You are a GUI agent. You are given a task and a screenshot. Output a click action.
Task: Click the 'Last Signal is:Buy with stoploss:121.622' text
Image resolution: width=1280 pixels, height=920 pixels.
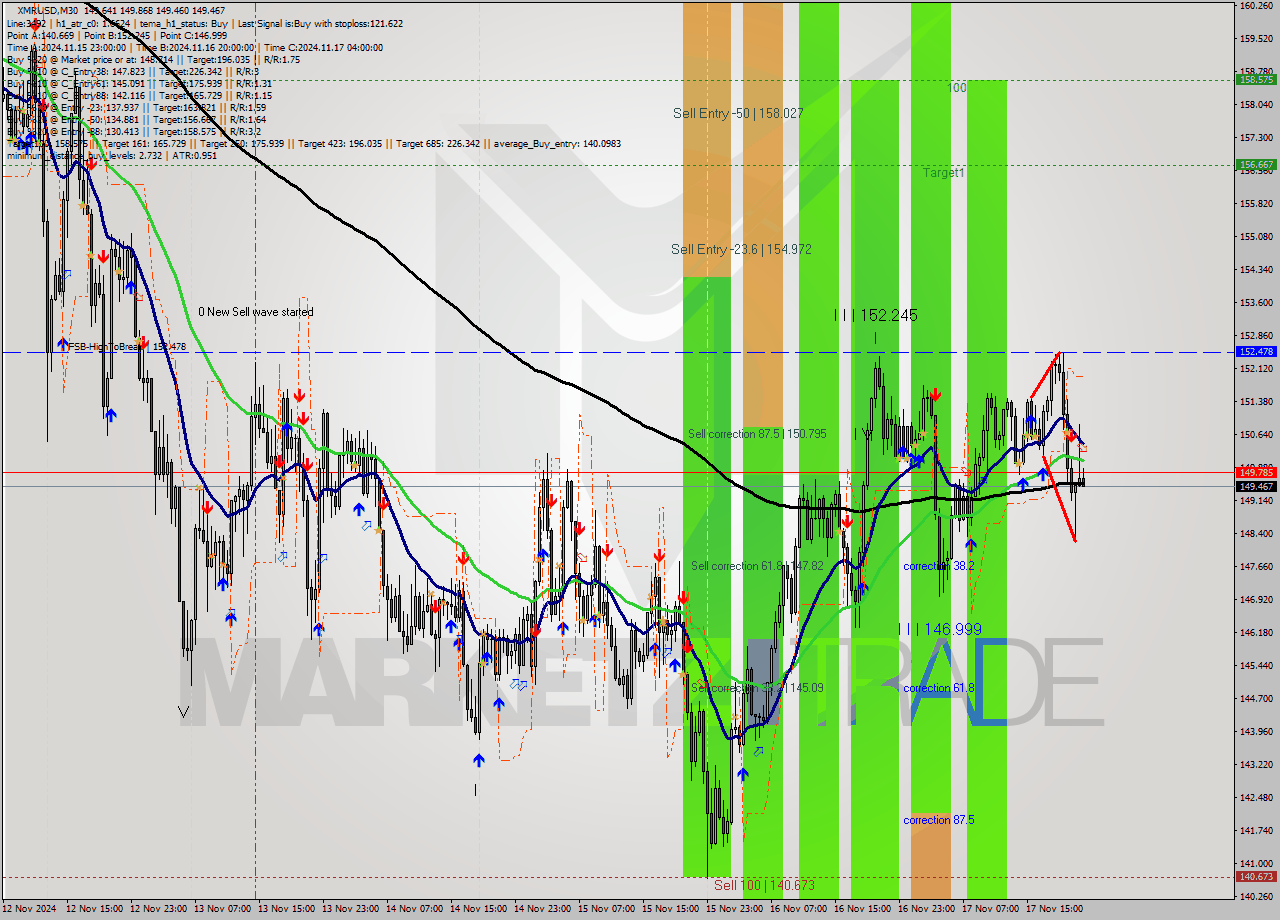[x=320, y=23]
